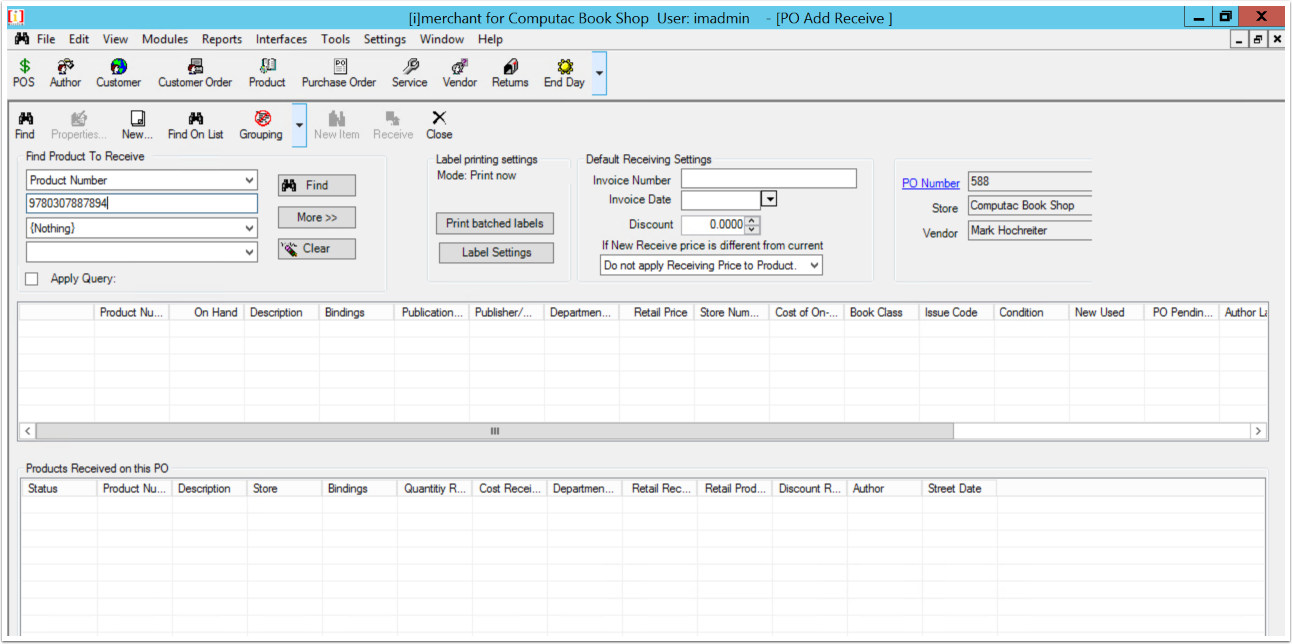
Task: Open the Invoice Date calendar dropdown
Action: (x=769, y=199)
